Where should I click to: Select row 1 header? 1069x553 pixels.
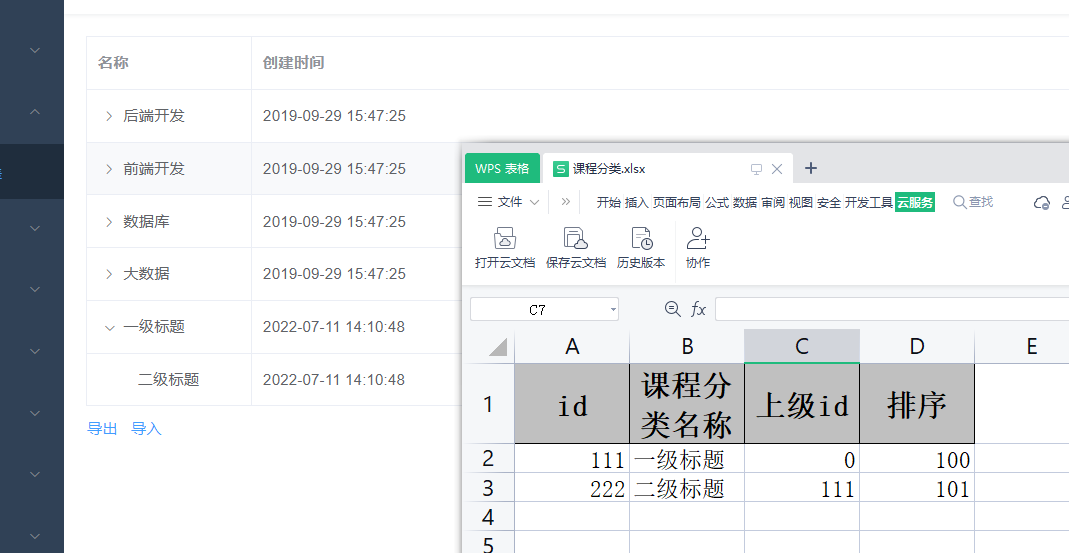(488, 404)
